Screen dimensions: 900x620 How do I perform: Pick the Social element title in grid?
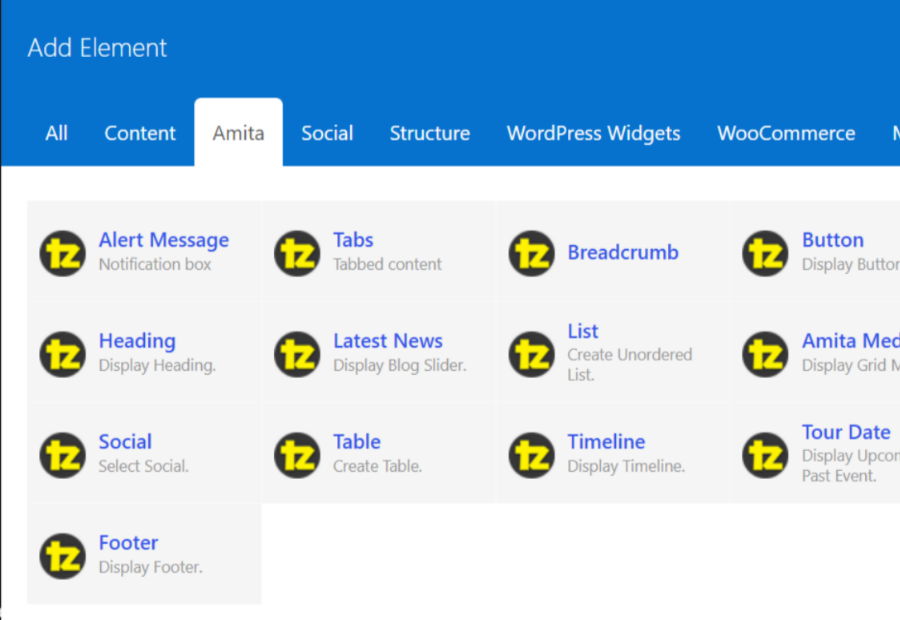tap(125, 442)
